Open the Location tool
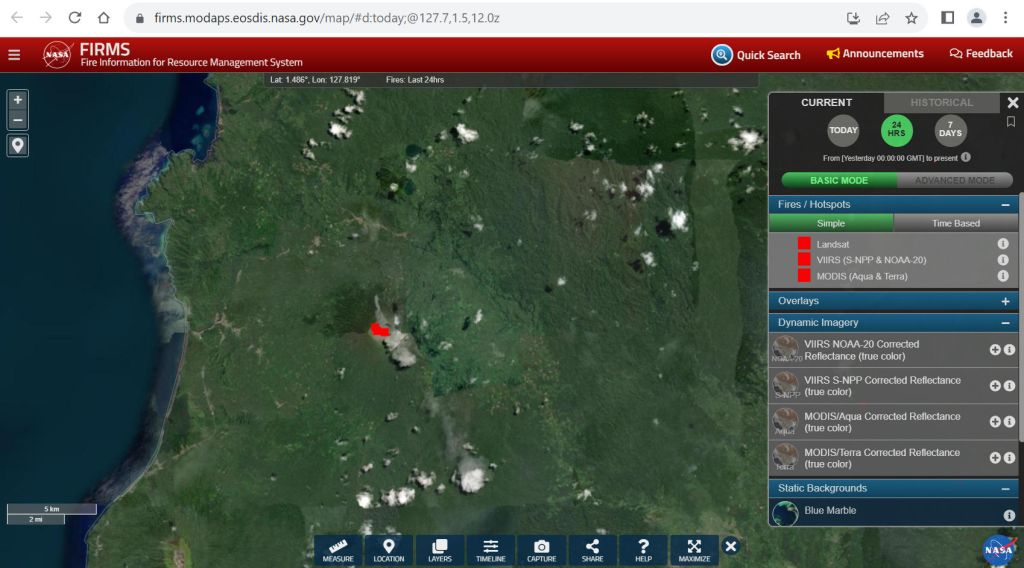 [389, 550]
